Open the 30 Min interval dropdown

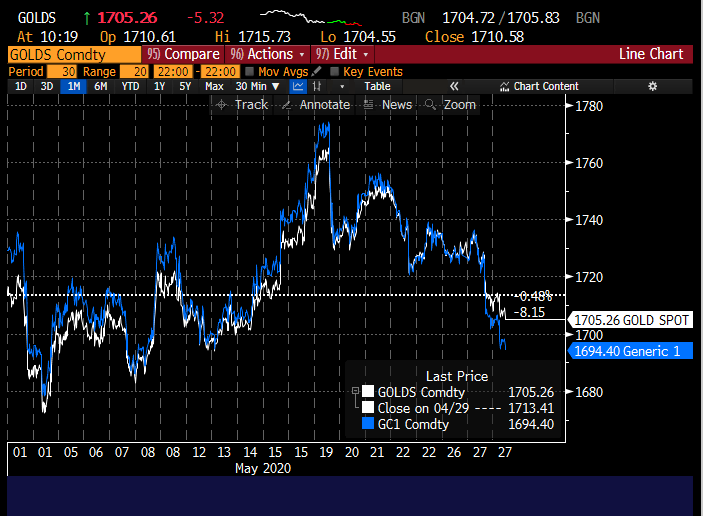click(x=257, y=86)
